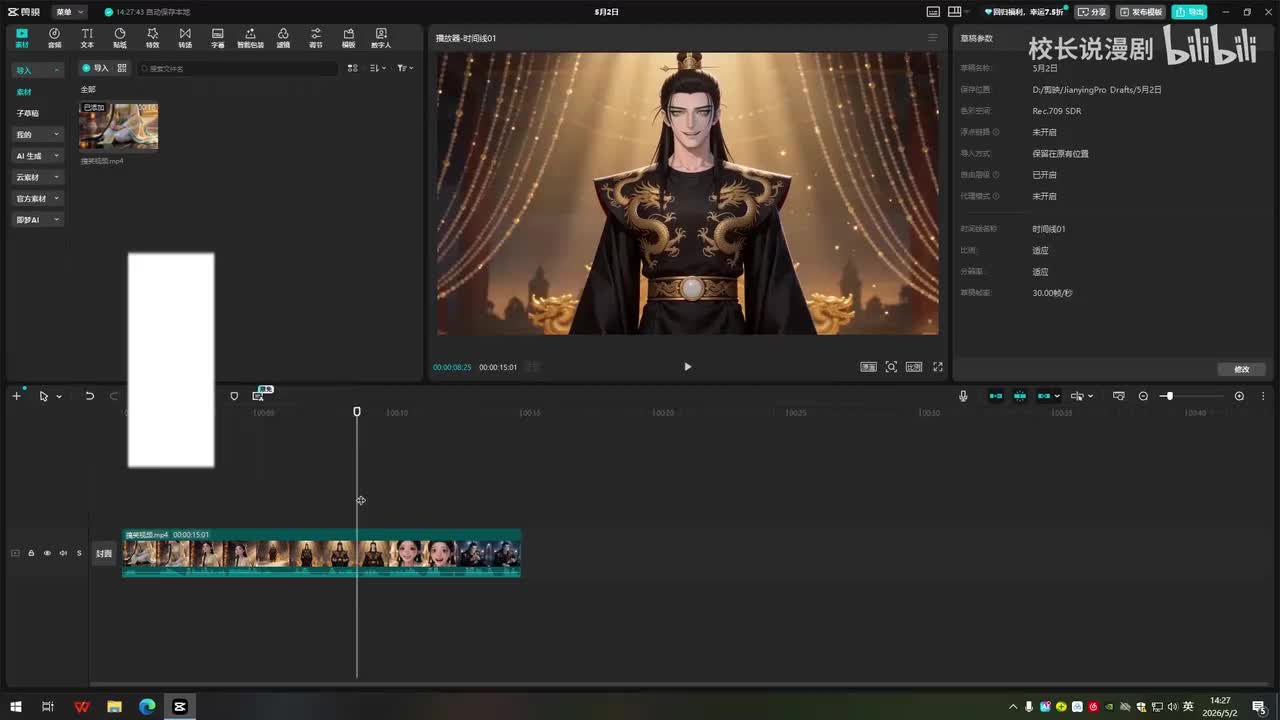Click the 封面 cover button
The height and width of the screenshot is (720, 1280).
pyautogui.click(x=104, y=553)
